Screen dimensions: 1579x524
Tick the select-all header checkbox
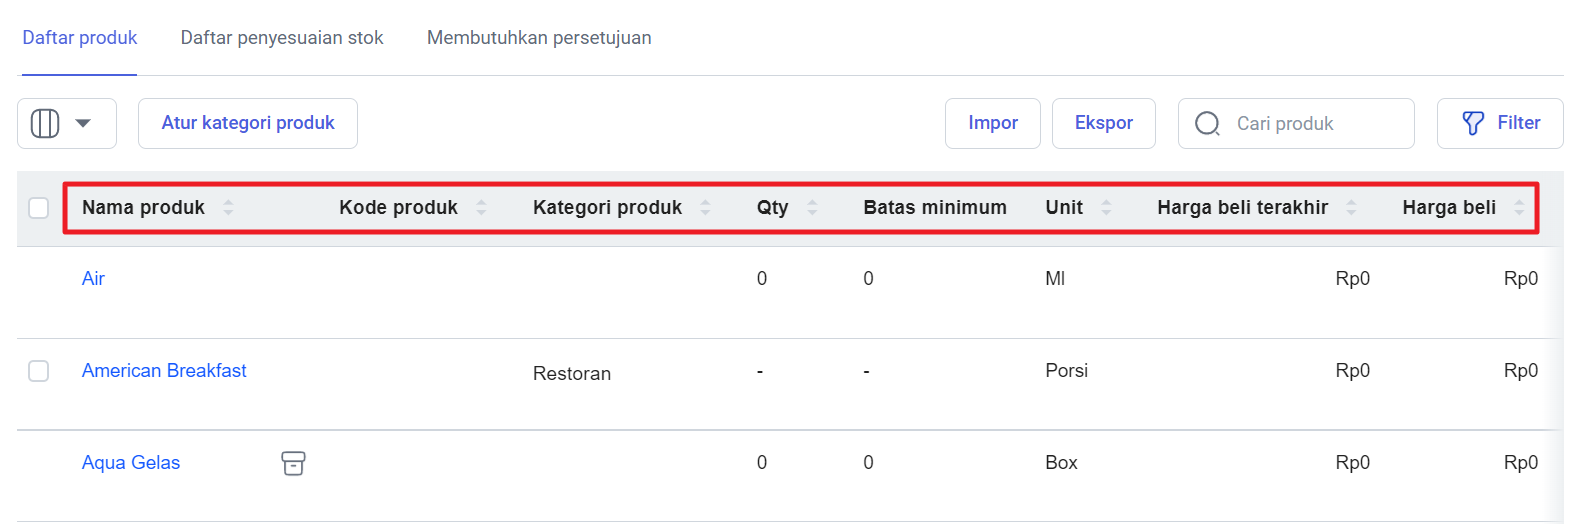[39, 207]
